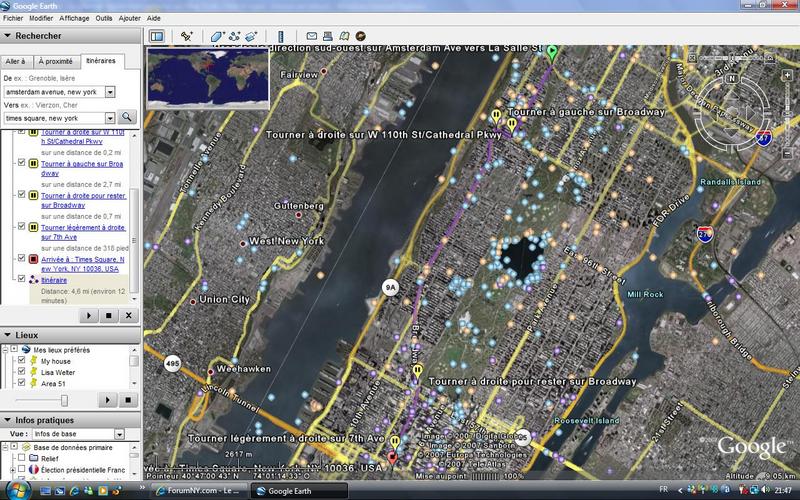Image resolution: width=800 pixels, height=500 pixels.
Task: Toggle checkbox for Arrivée à Times Square step
Action: tap(21, 258)
